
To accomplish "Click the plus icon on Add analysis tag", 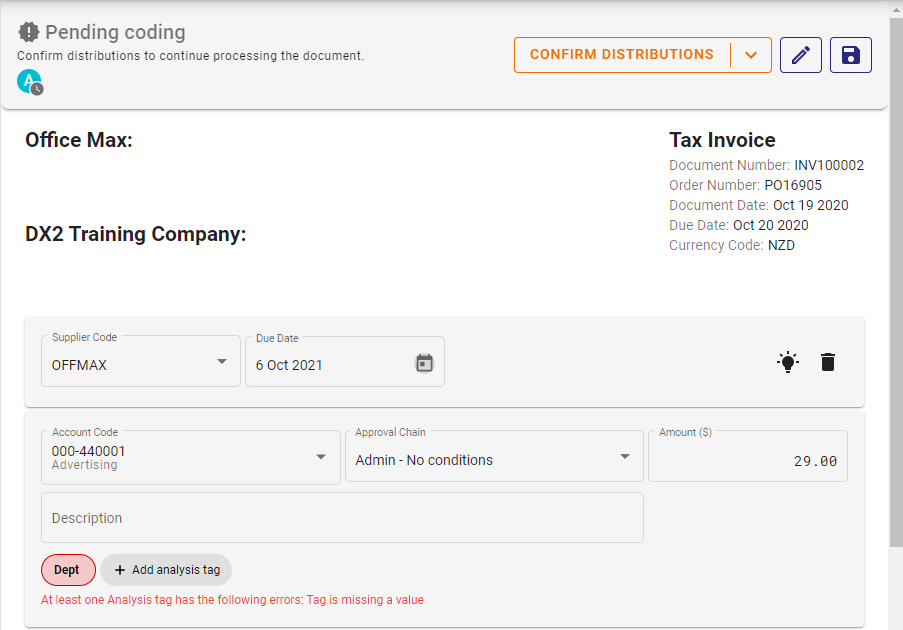I will pyautogui.click(x=118, y=569).
